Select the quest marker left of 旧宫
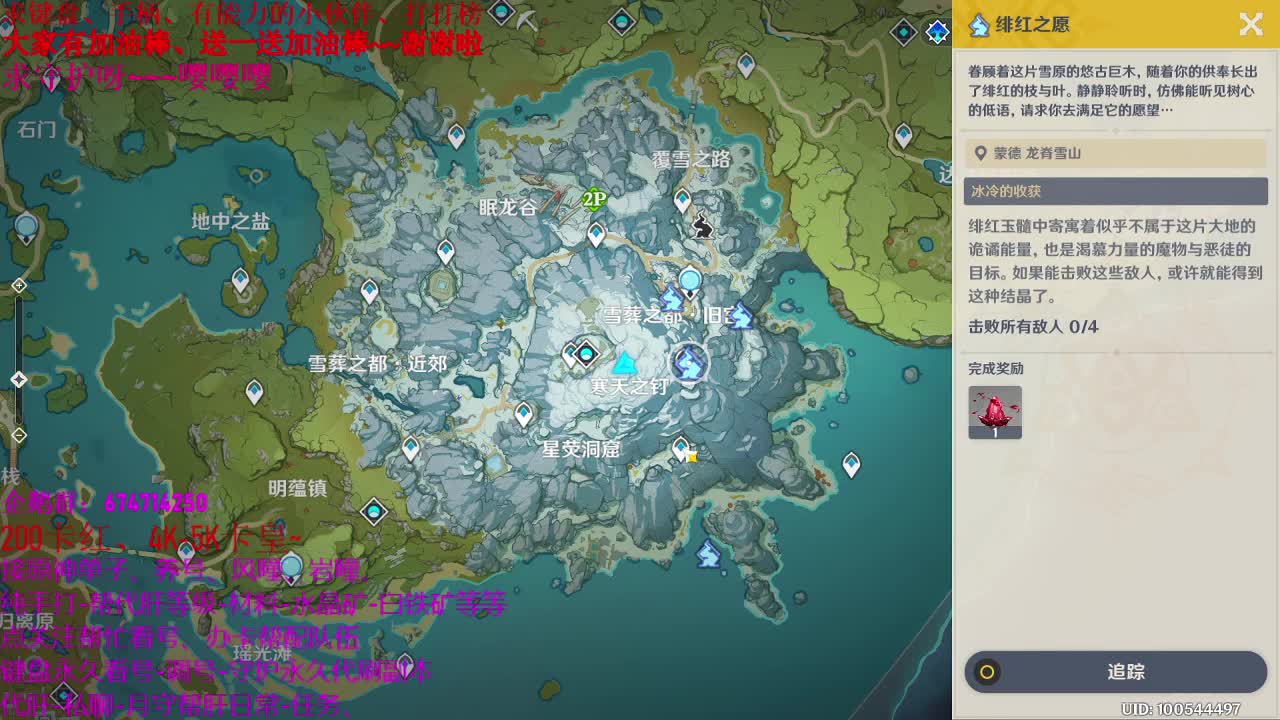This screenshot has width=1280, height=720. pyautogui.click(x=672, y=298)
